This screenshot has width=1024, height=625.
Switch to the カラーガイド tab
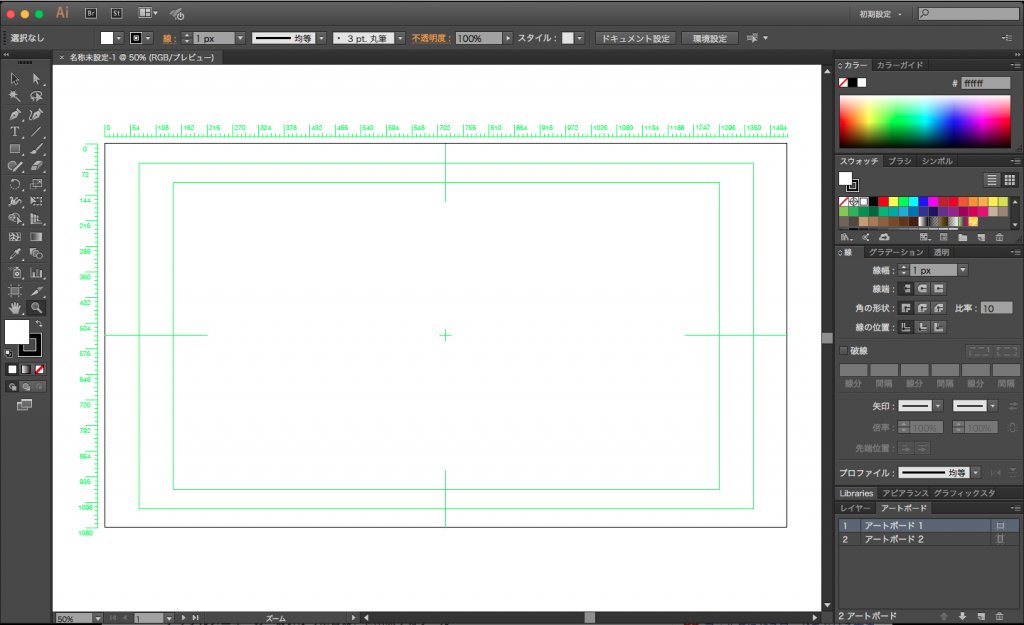click(x=899, y=65)
